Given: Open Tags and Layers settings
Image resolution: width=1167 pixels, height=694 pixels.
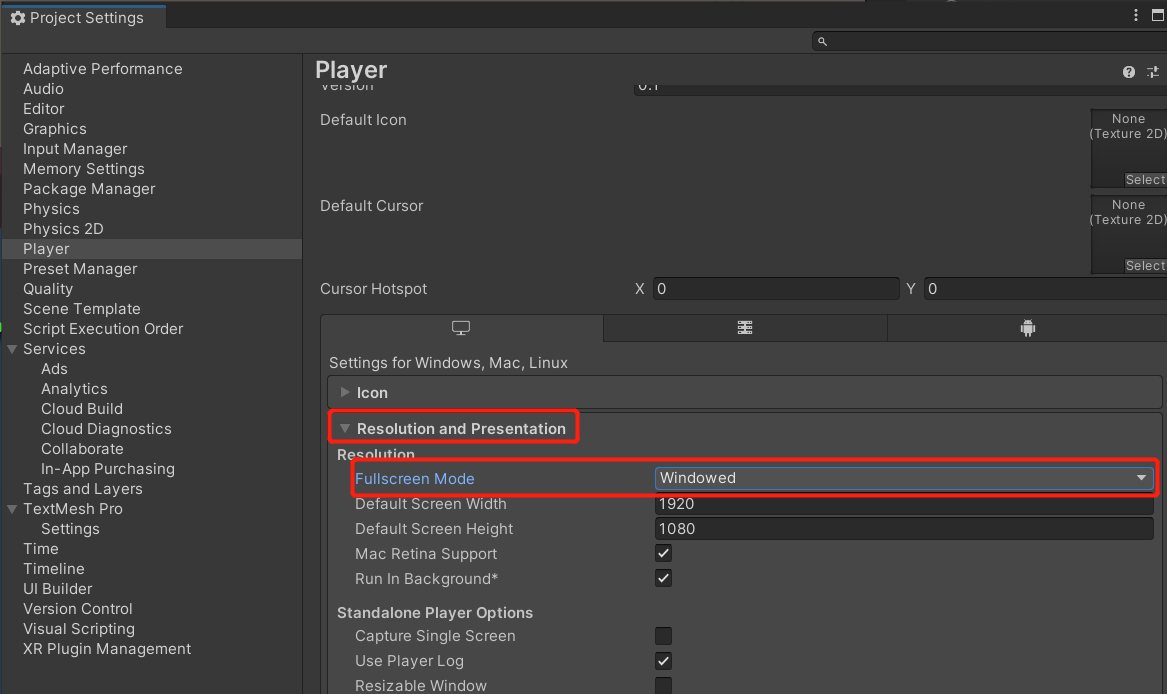Looking at the screenshot, I should pos(83,490).
